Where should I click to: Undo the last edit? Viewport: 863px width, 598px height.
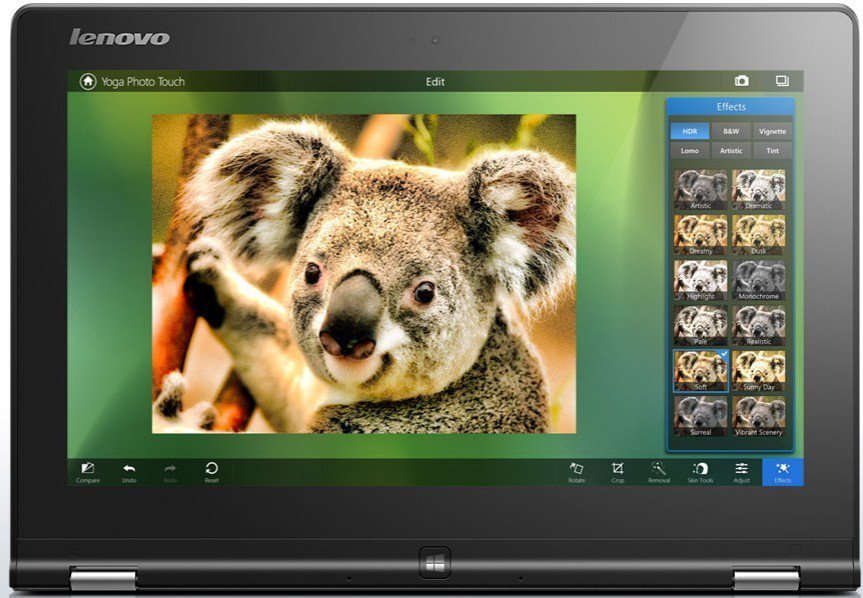click(129, 471)
